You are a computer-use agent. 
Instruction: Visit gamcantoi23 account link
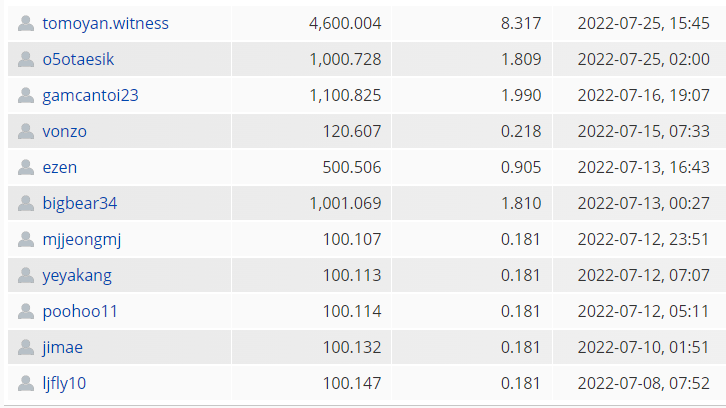click(90, 95)
